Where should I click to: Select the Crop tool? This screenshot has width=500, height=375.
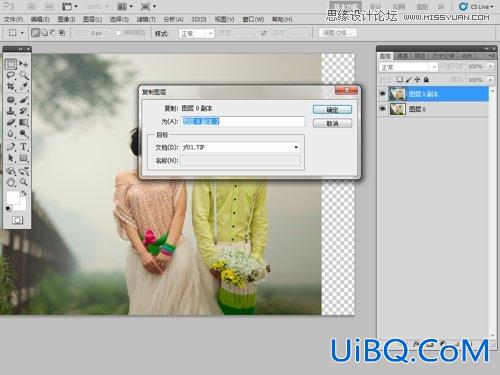tap(11, 87)
